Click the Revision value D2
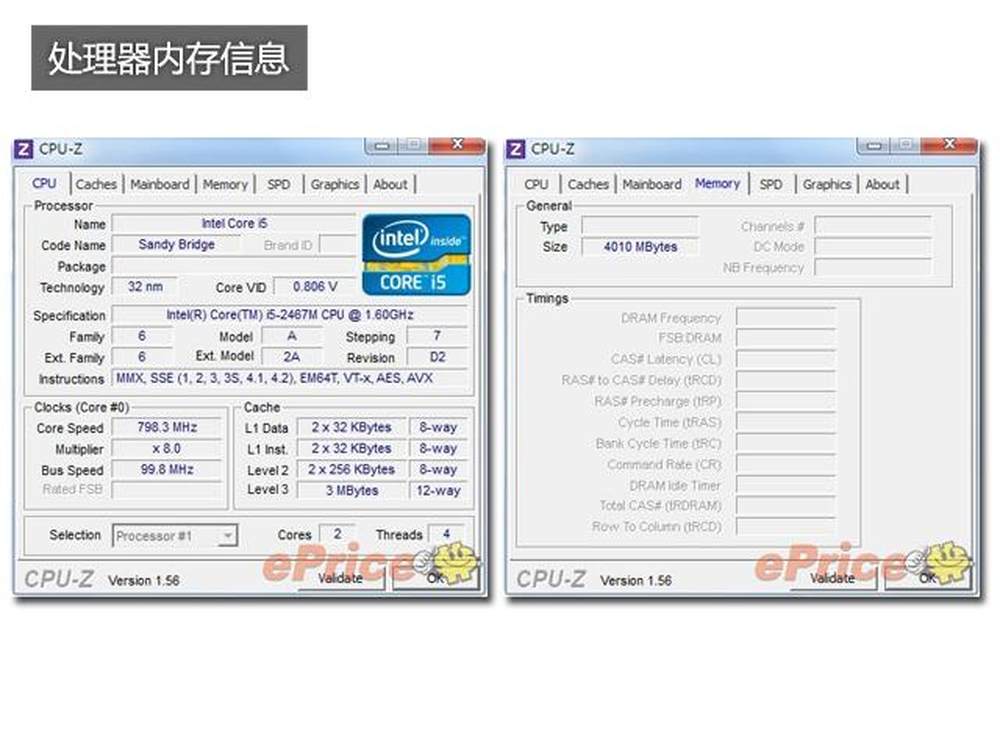The height and width of the screenshot is (750, 1000). 438,357
